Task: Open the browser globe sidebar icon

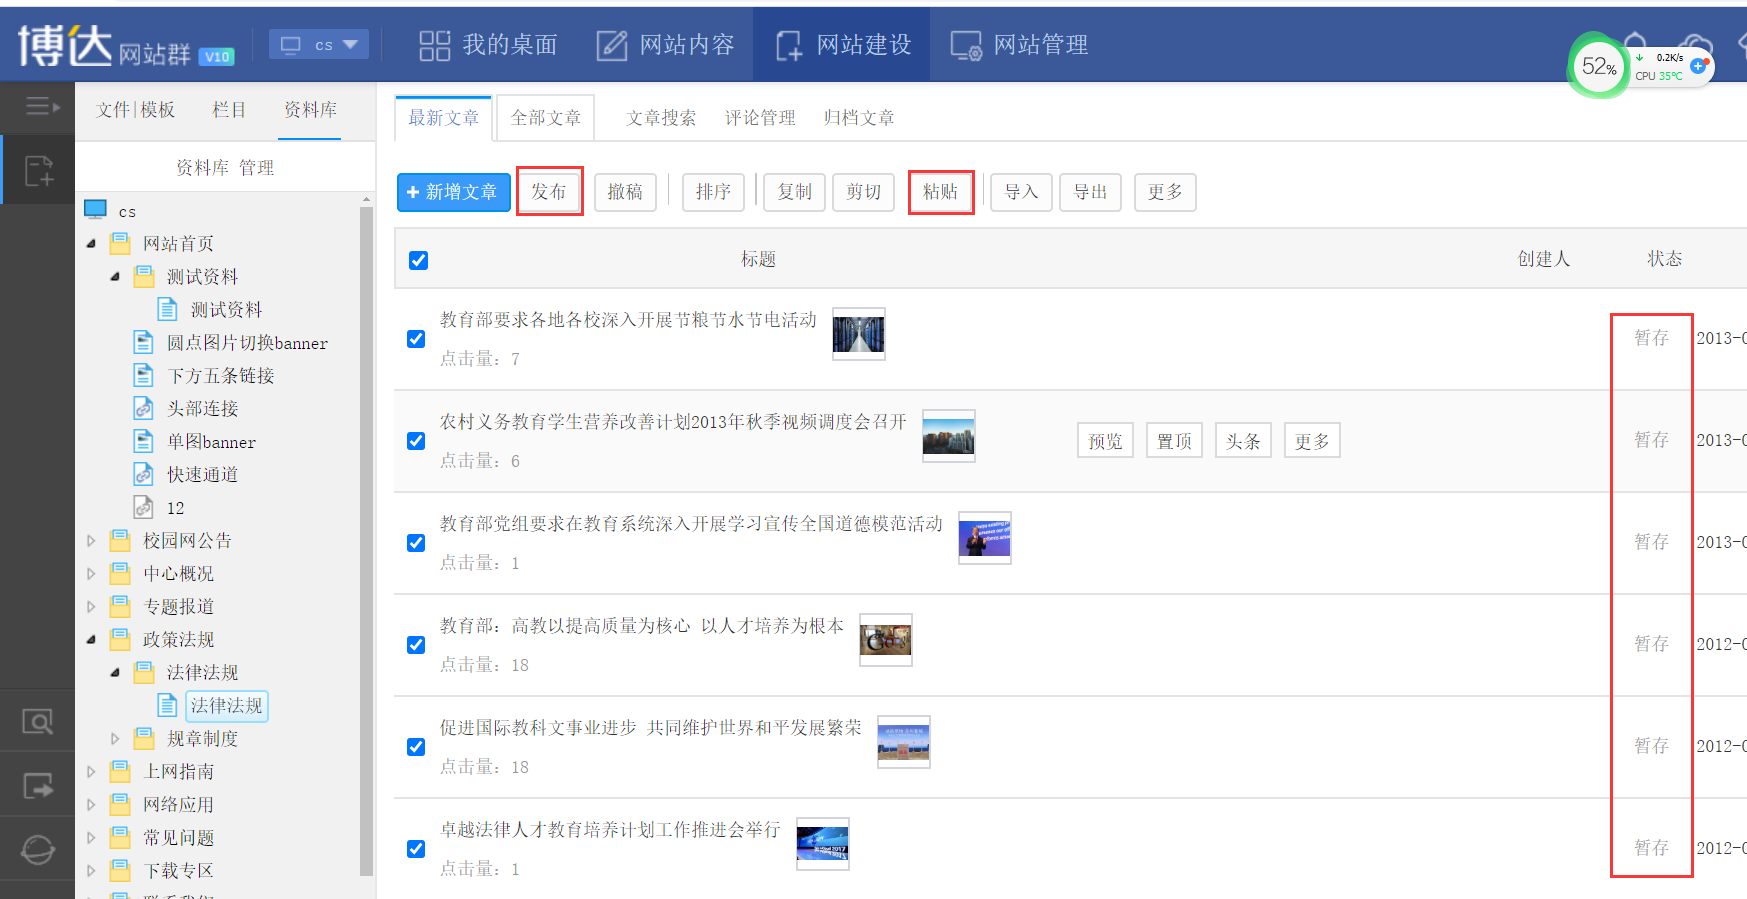Action: click(x=37, y=850)
